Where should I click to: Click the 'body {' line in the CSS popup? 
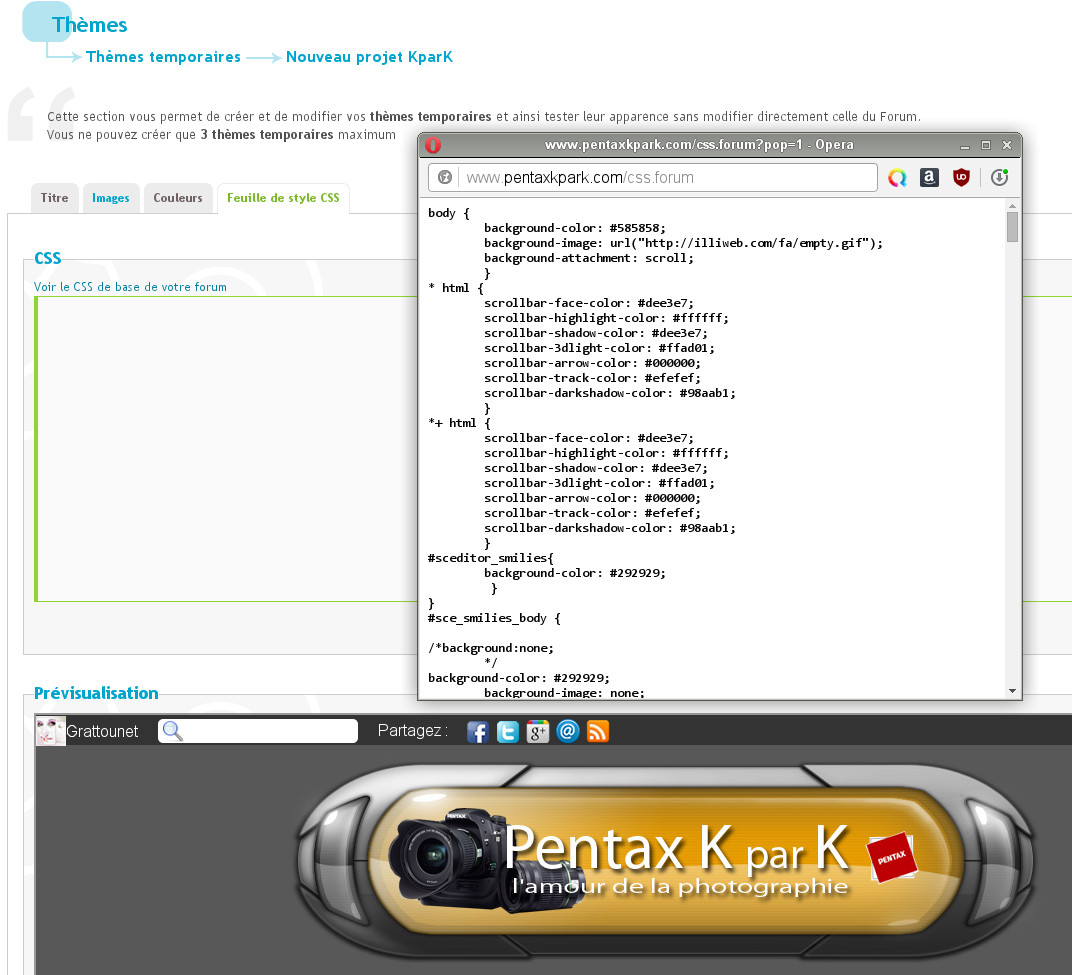point(448,213)
